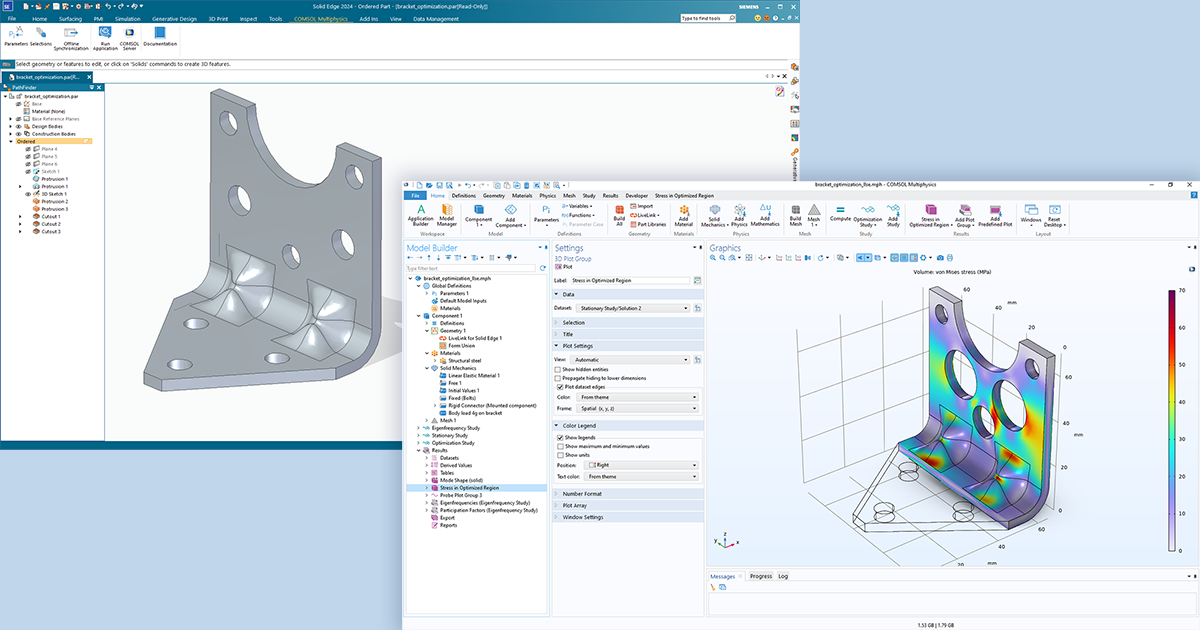This screenshot has width=1200, height=630.
Task: Enable the Show units option
Action: coord(558,455)
